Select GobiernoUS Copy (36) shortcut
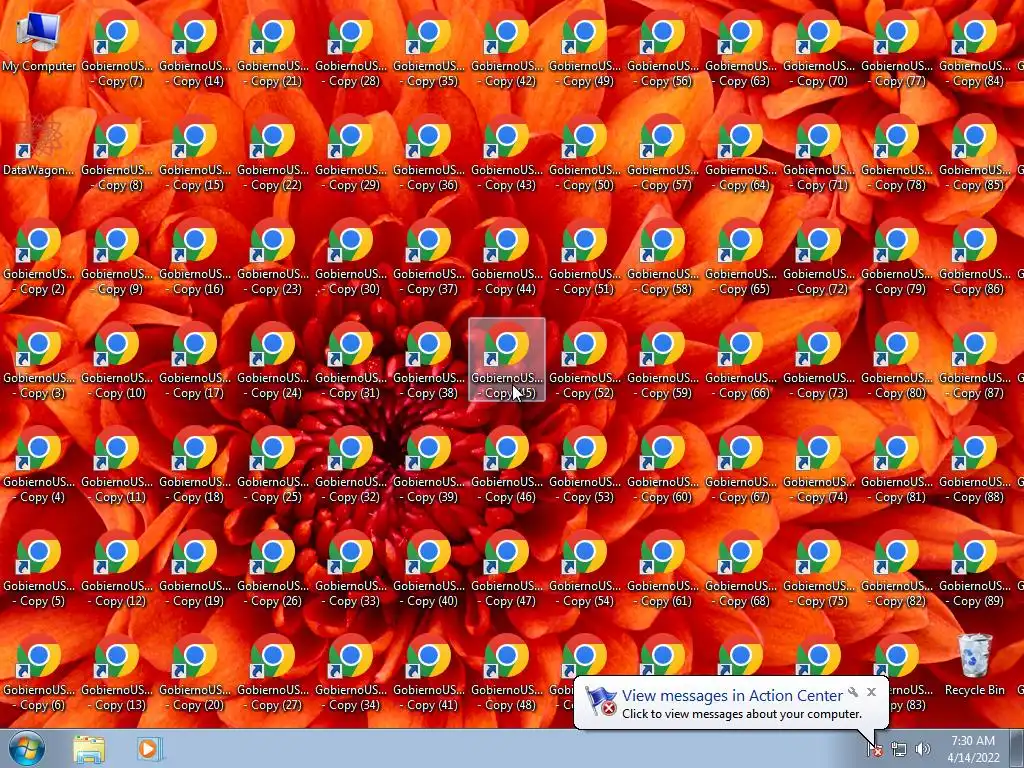 (x=429, y=153)
